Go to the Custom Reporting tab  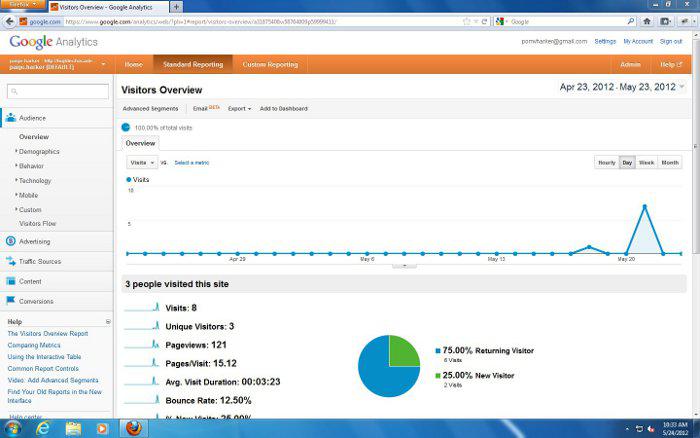pos(270,64)
